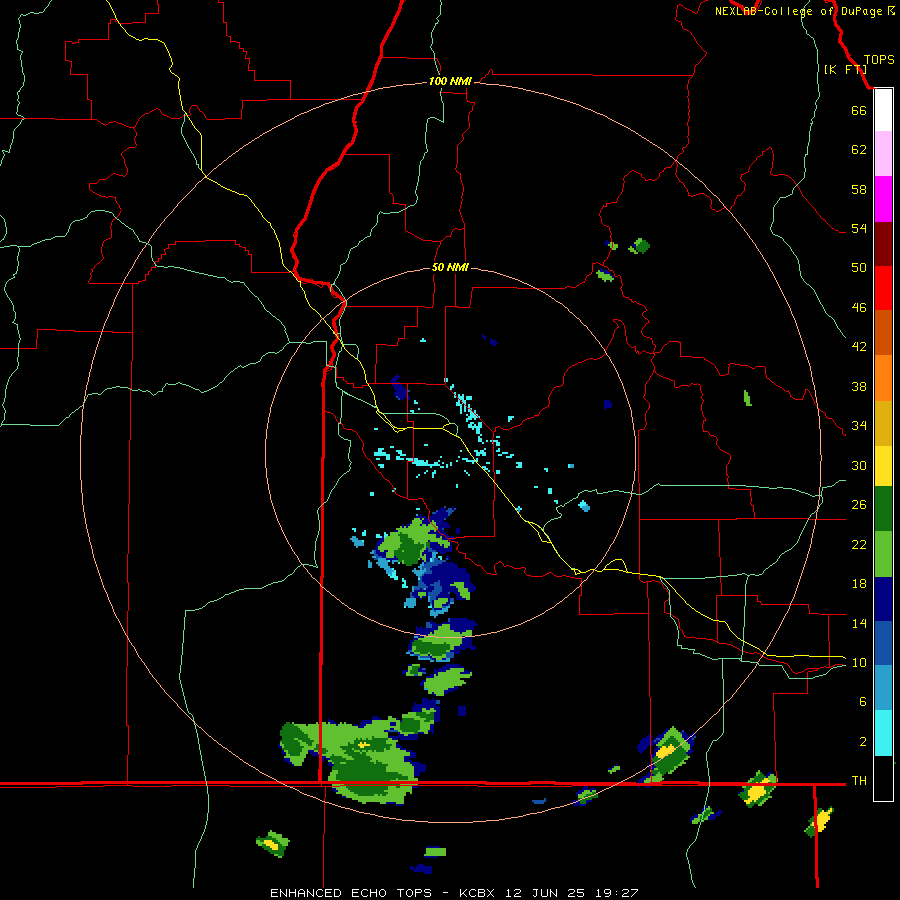
Task: Click the "2" legend value
Action: click(863, 741)
